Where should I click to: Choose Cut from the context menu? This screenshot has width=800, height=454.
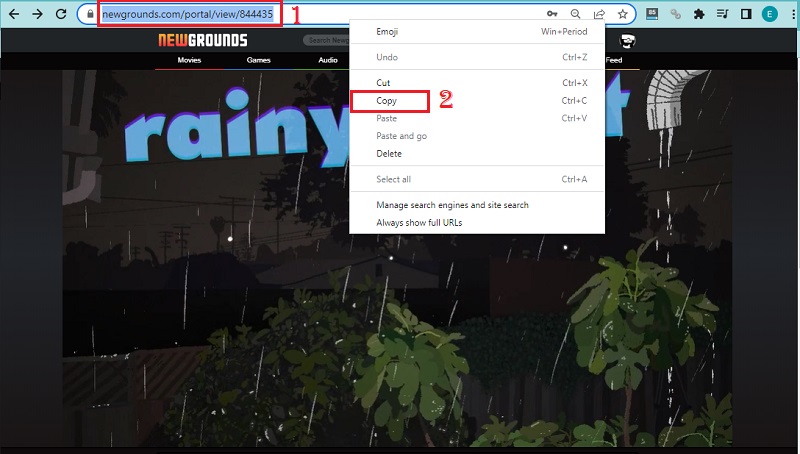point(477,83)
